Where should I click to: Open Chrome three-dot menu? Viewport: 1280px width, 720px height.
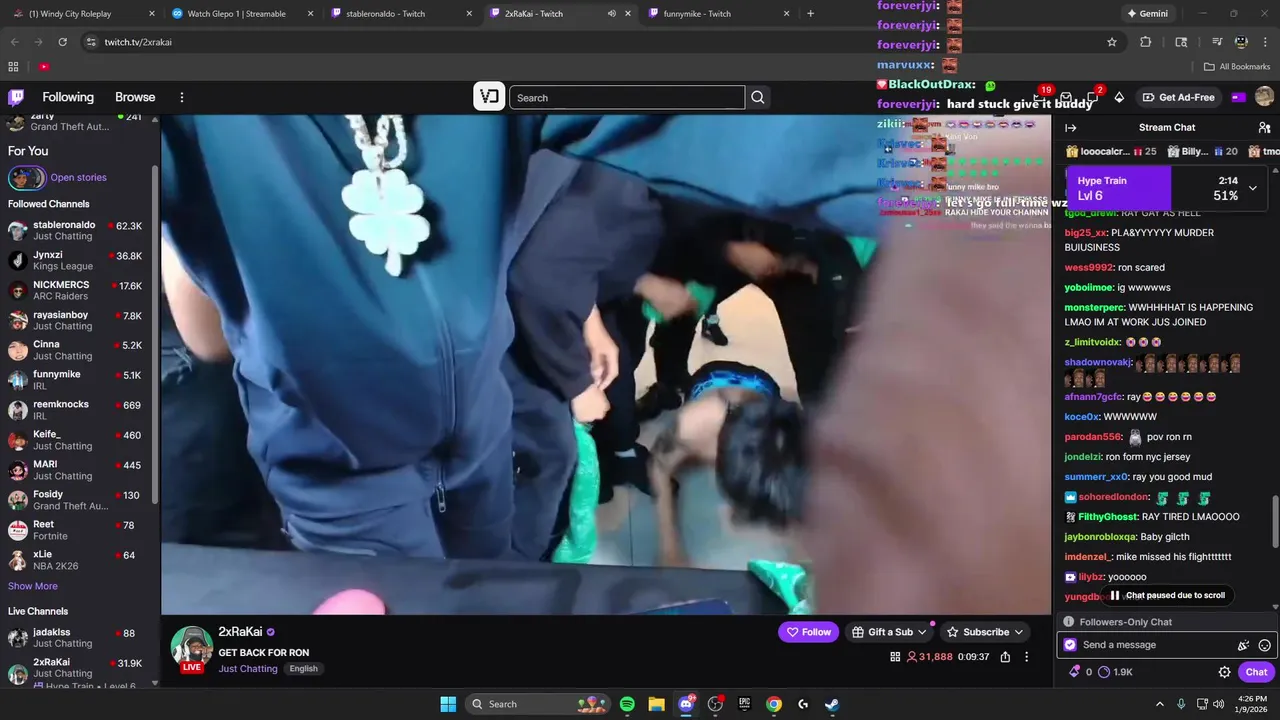pos(1266,42)
